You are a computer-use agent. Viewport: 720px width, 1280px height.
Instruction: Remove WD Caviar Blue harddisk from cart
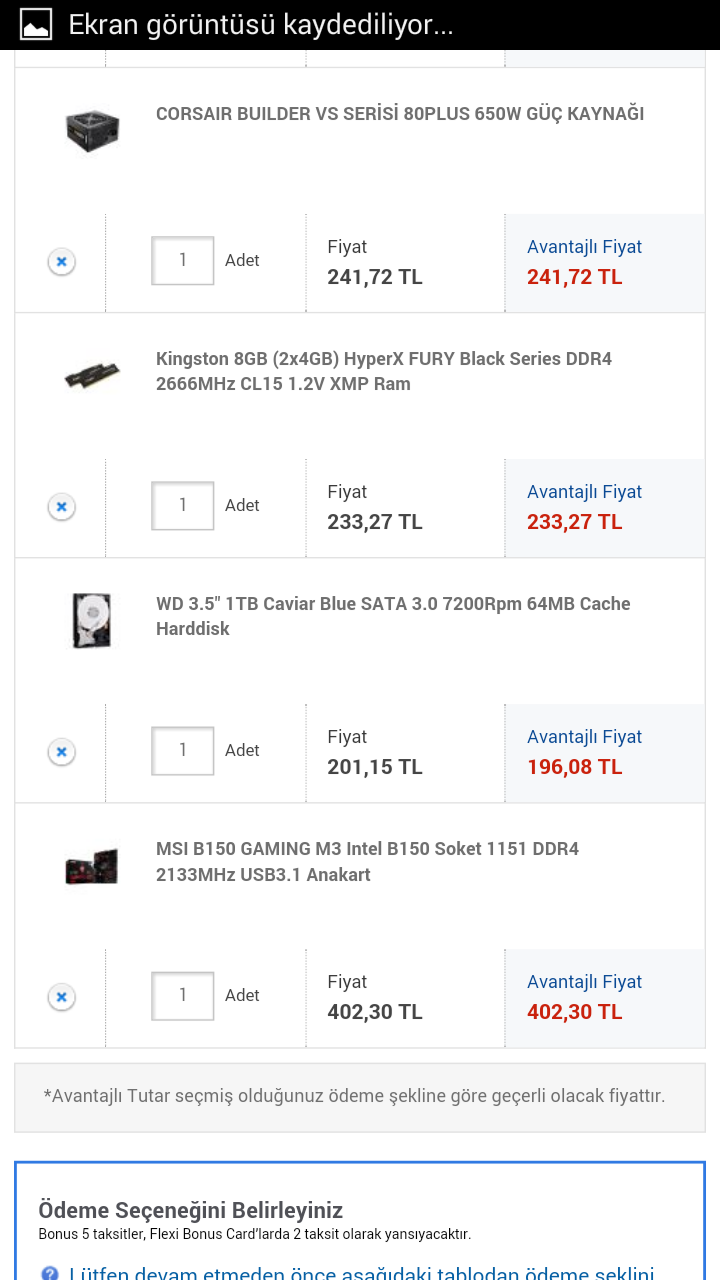[61, 752]
